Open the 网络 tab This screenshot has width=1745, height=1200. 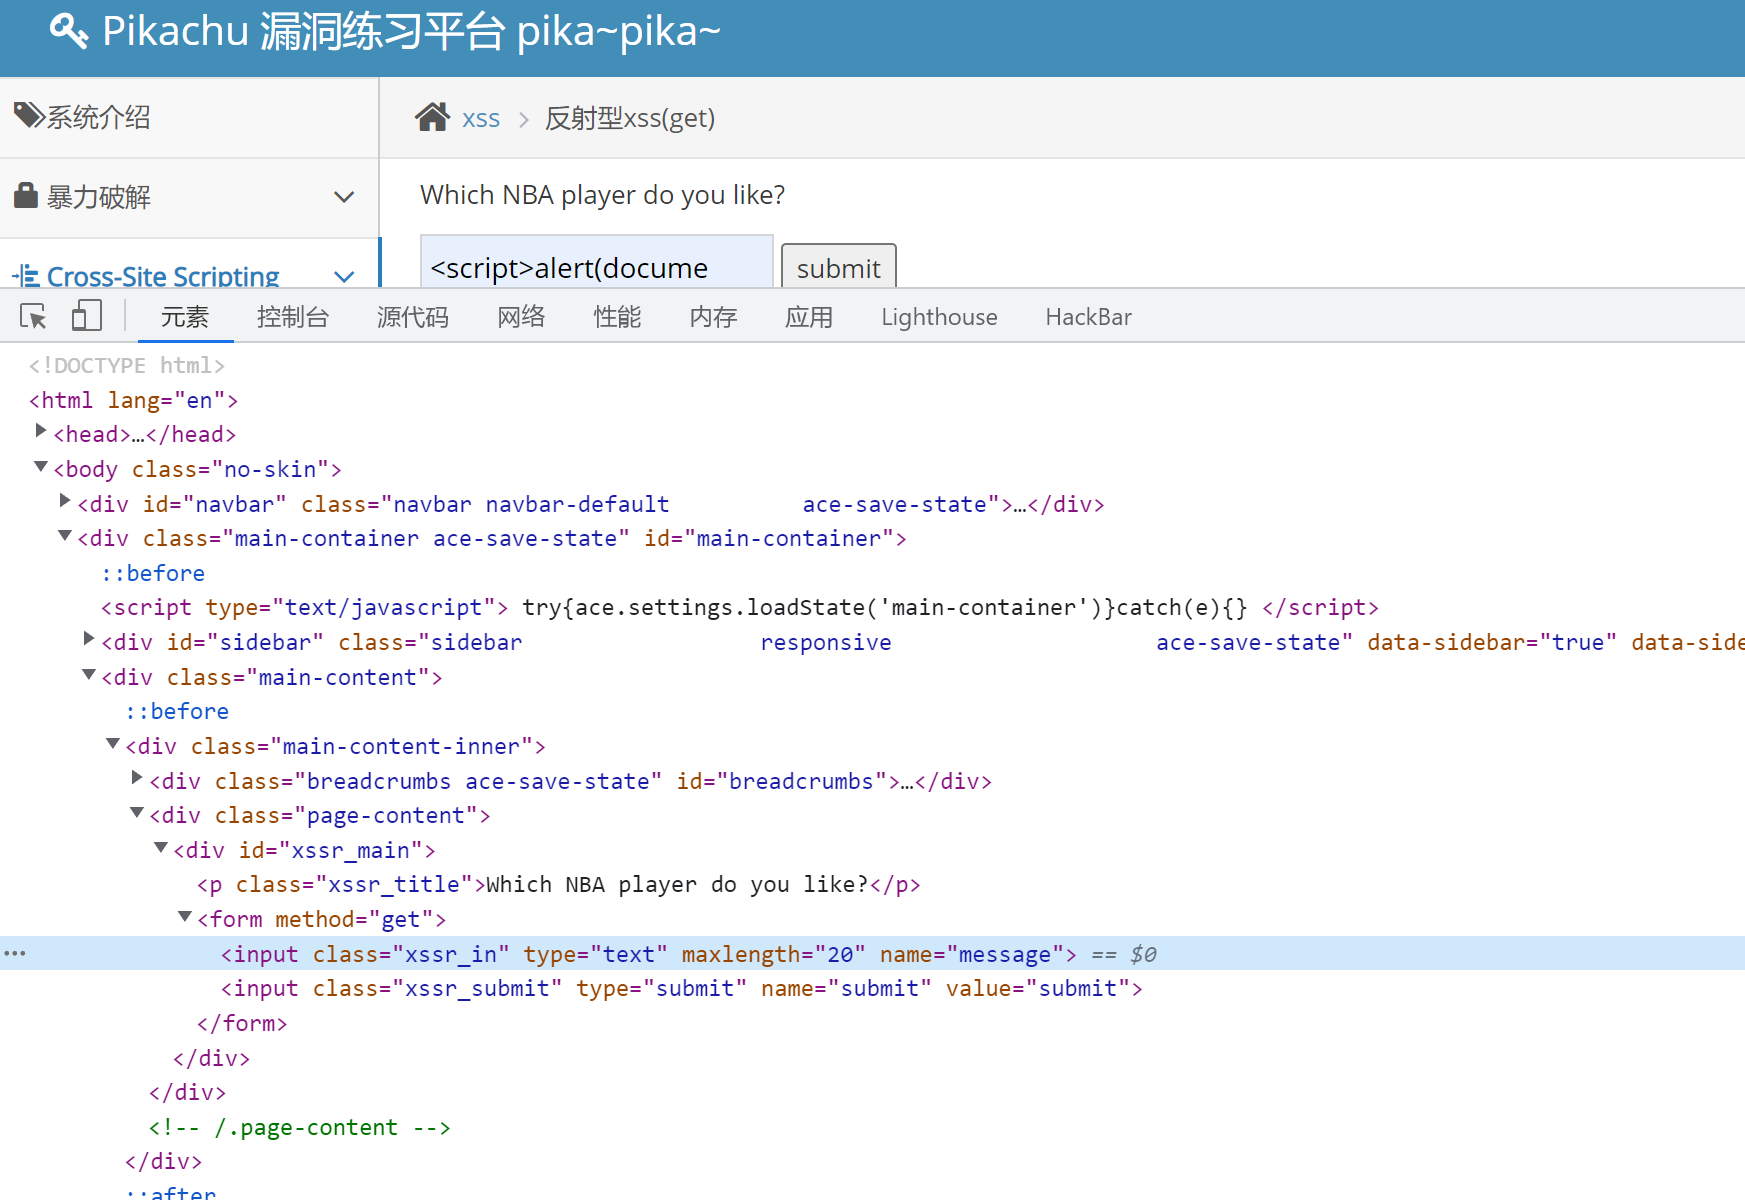click(521, 317)
